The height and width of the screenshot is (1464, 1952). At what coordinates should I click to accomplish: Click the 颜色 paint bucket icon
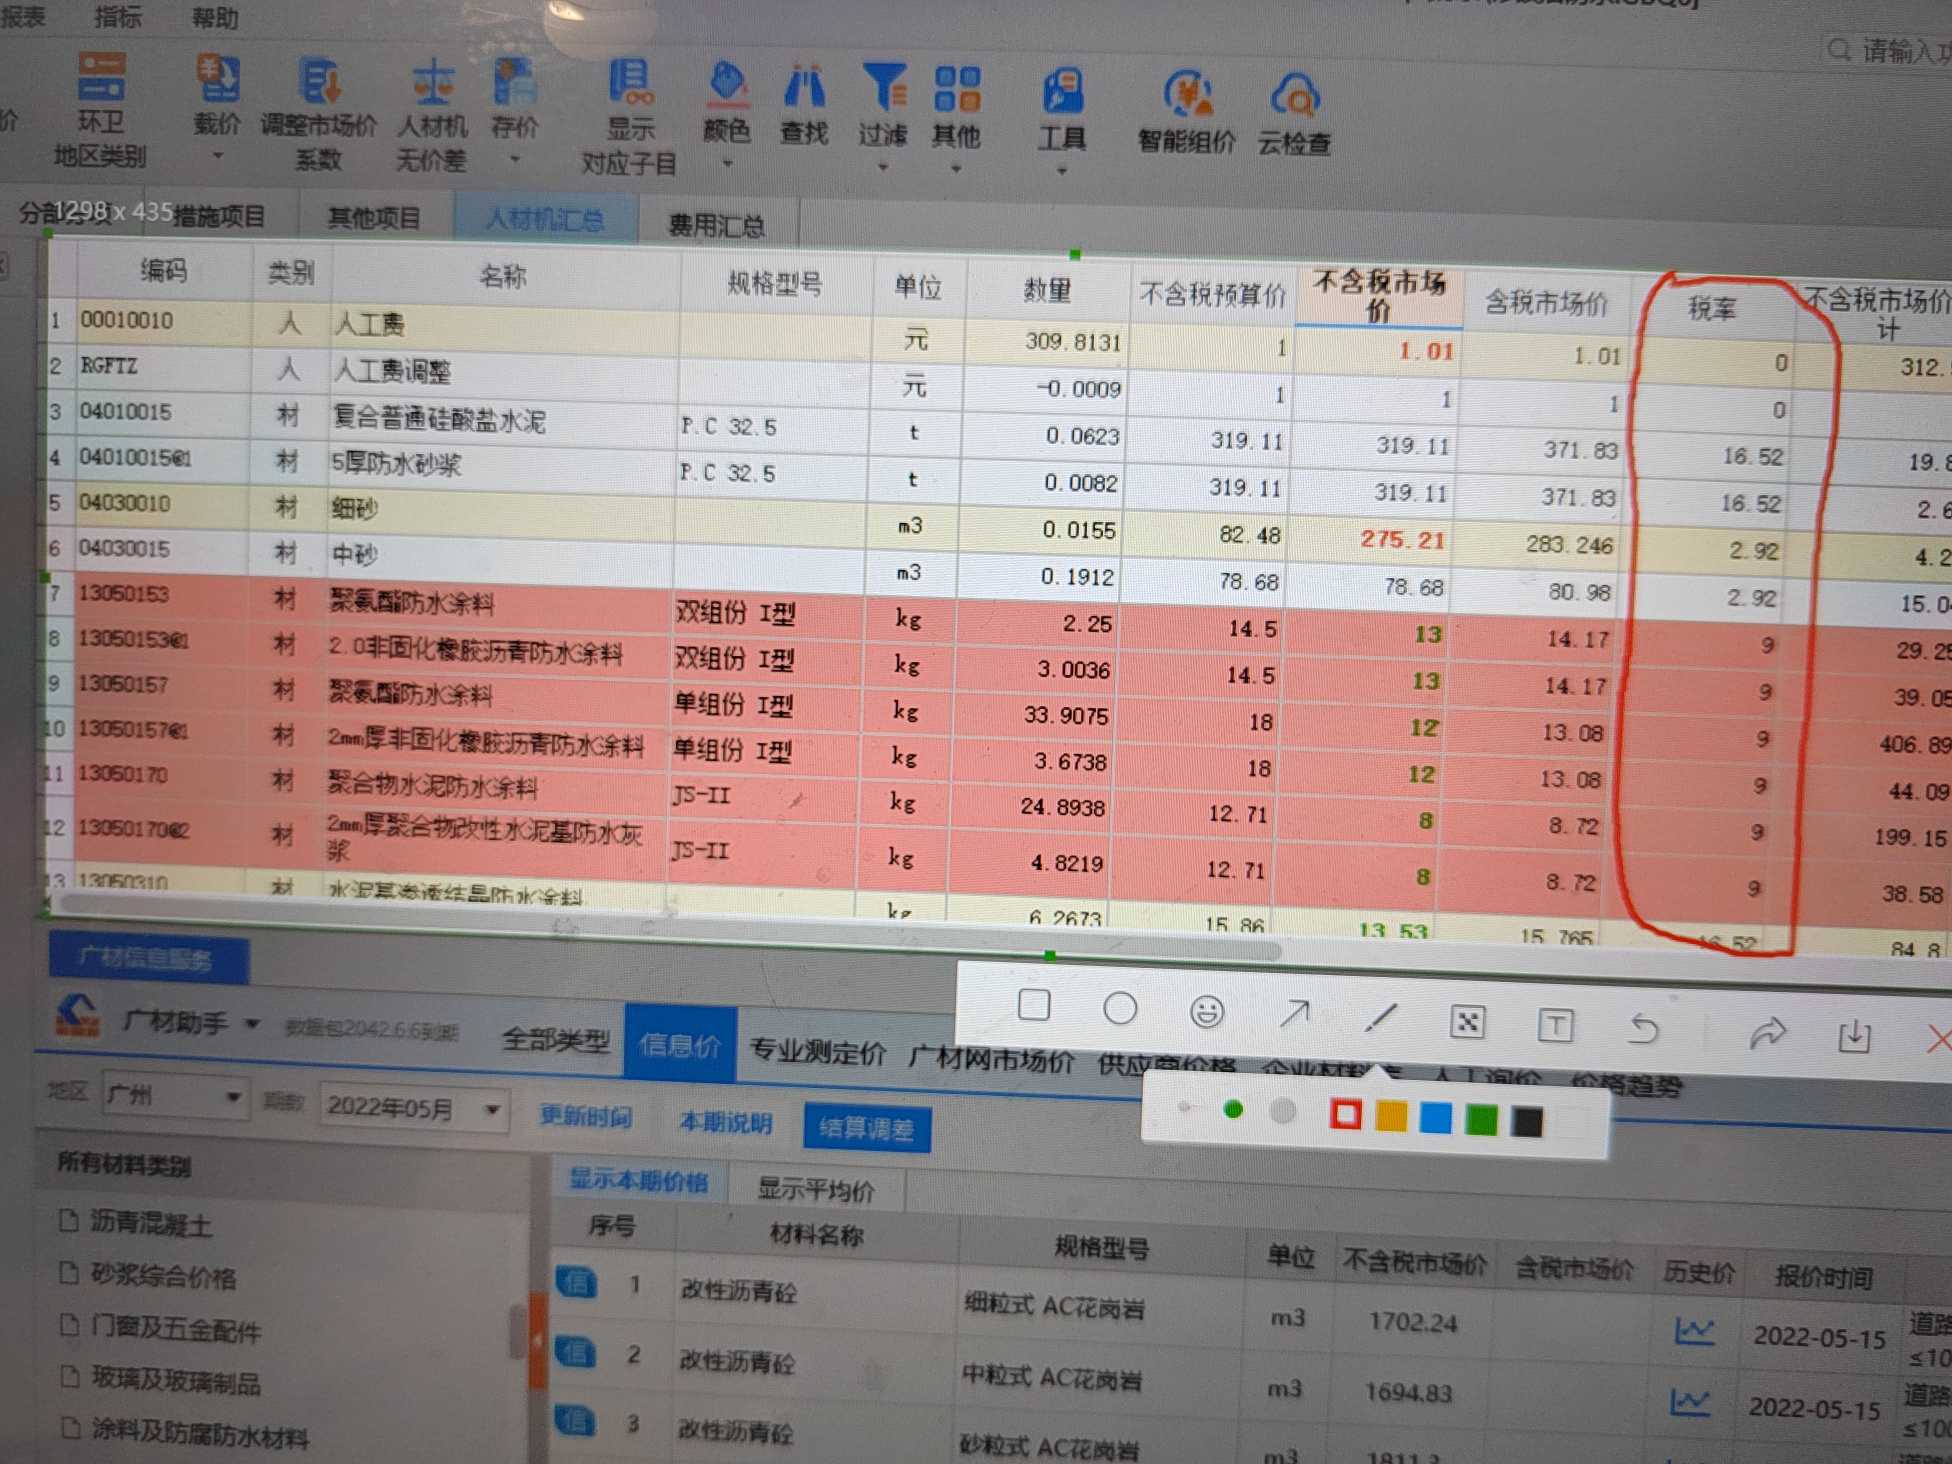(x=727, y=84)
